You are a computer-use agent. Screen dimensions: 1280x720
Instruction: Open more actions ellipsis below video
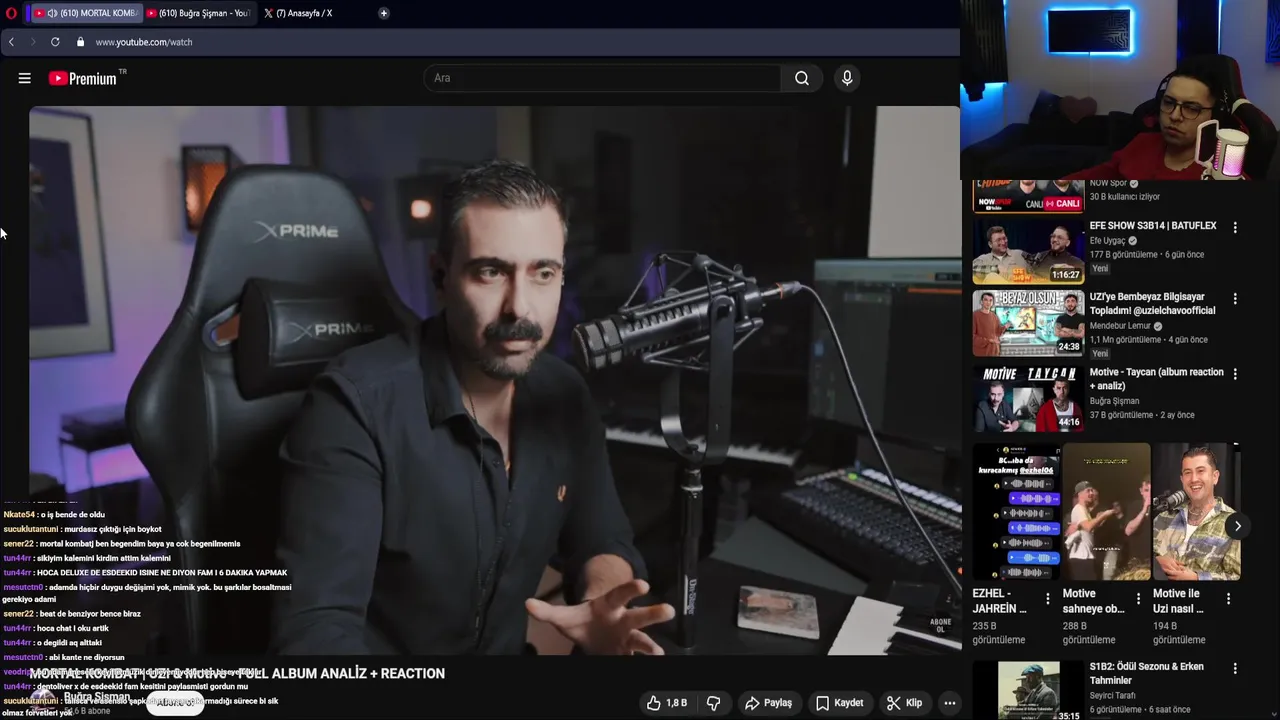pos(950,703)
